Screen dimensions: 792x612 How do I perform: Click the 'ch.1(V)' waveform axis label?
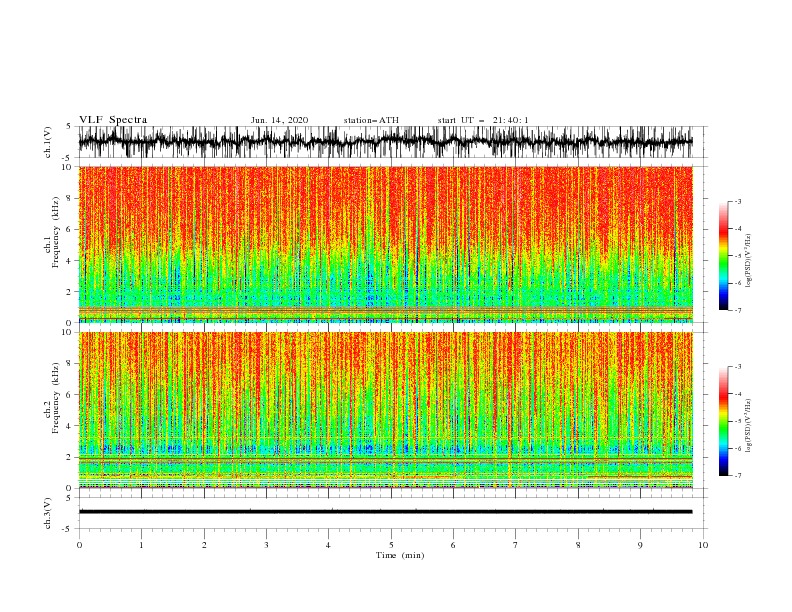click(x=48, y=142)
